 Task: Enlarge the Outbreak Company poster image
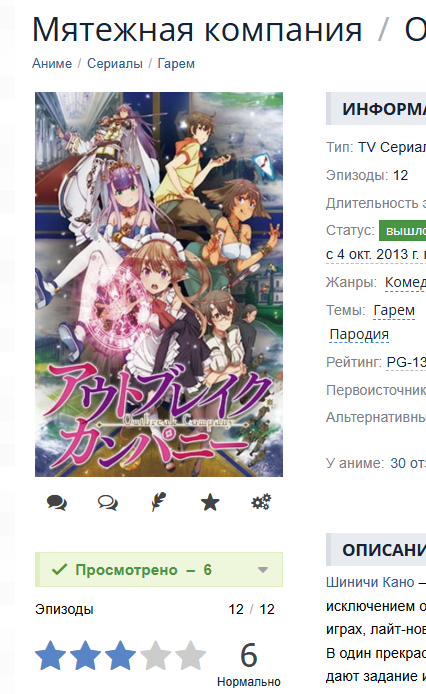pos(159,284)
